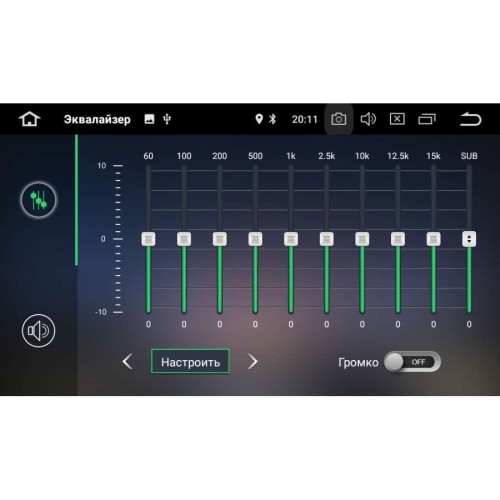Viewport: 500px width, 500px height.
Task: Click the Эквалайзер title text
Action: (x=97, y=119)
